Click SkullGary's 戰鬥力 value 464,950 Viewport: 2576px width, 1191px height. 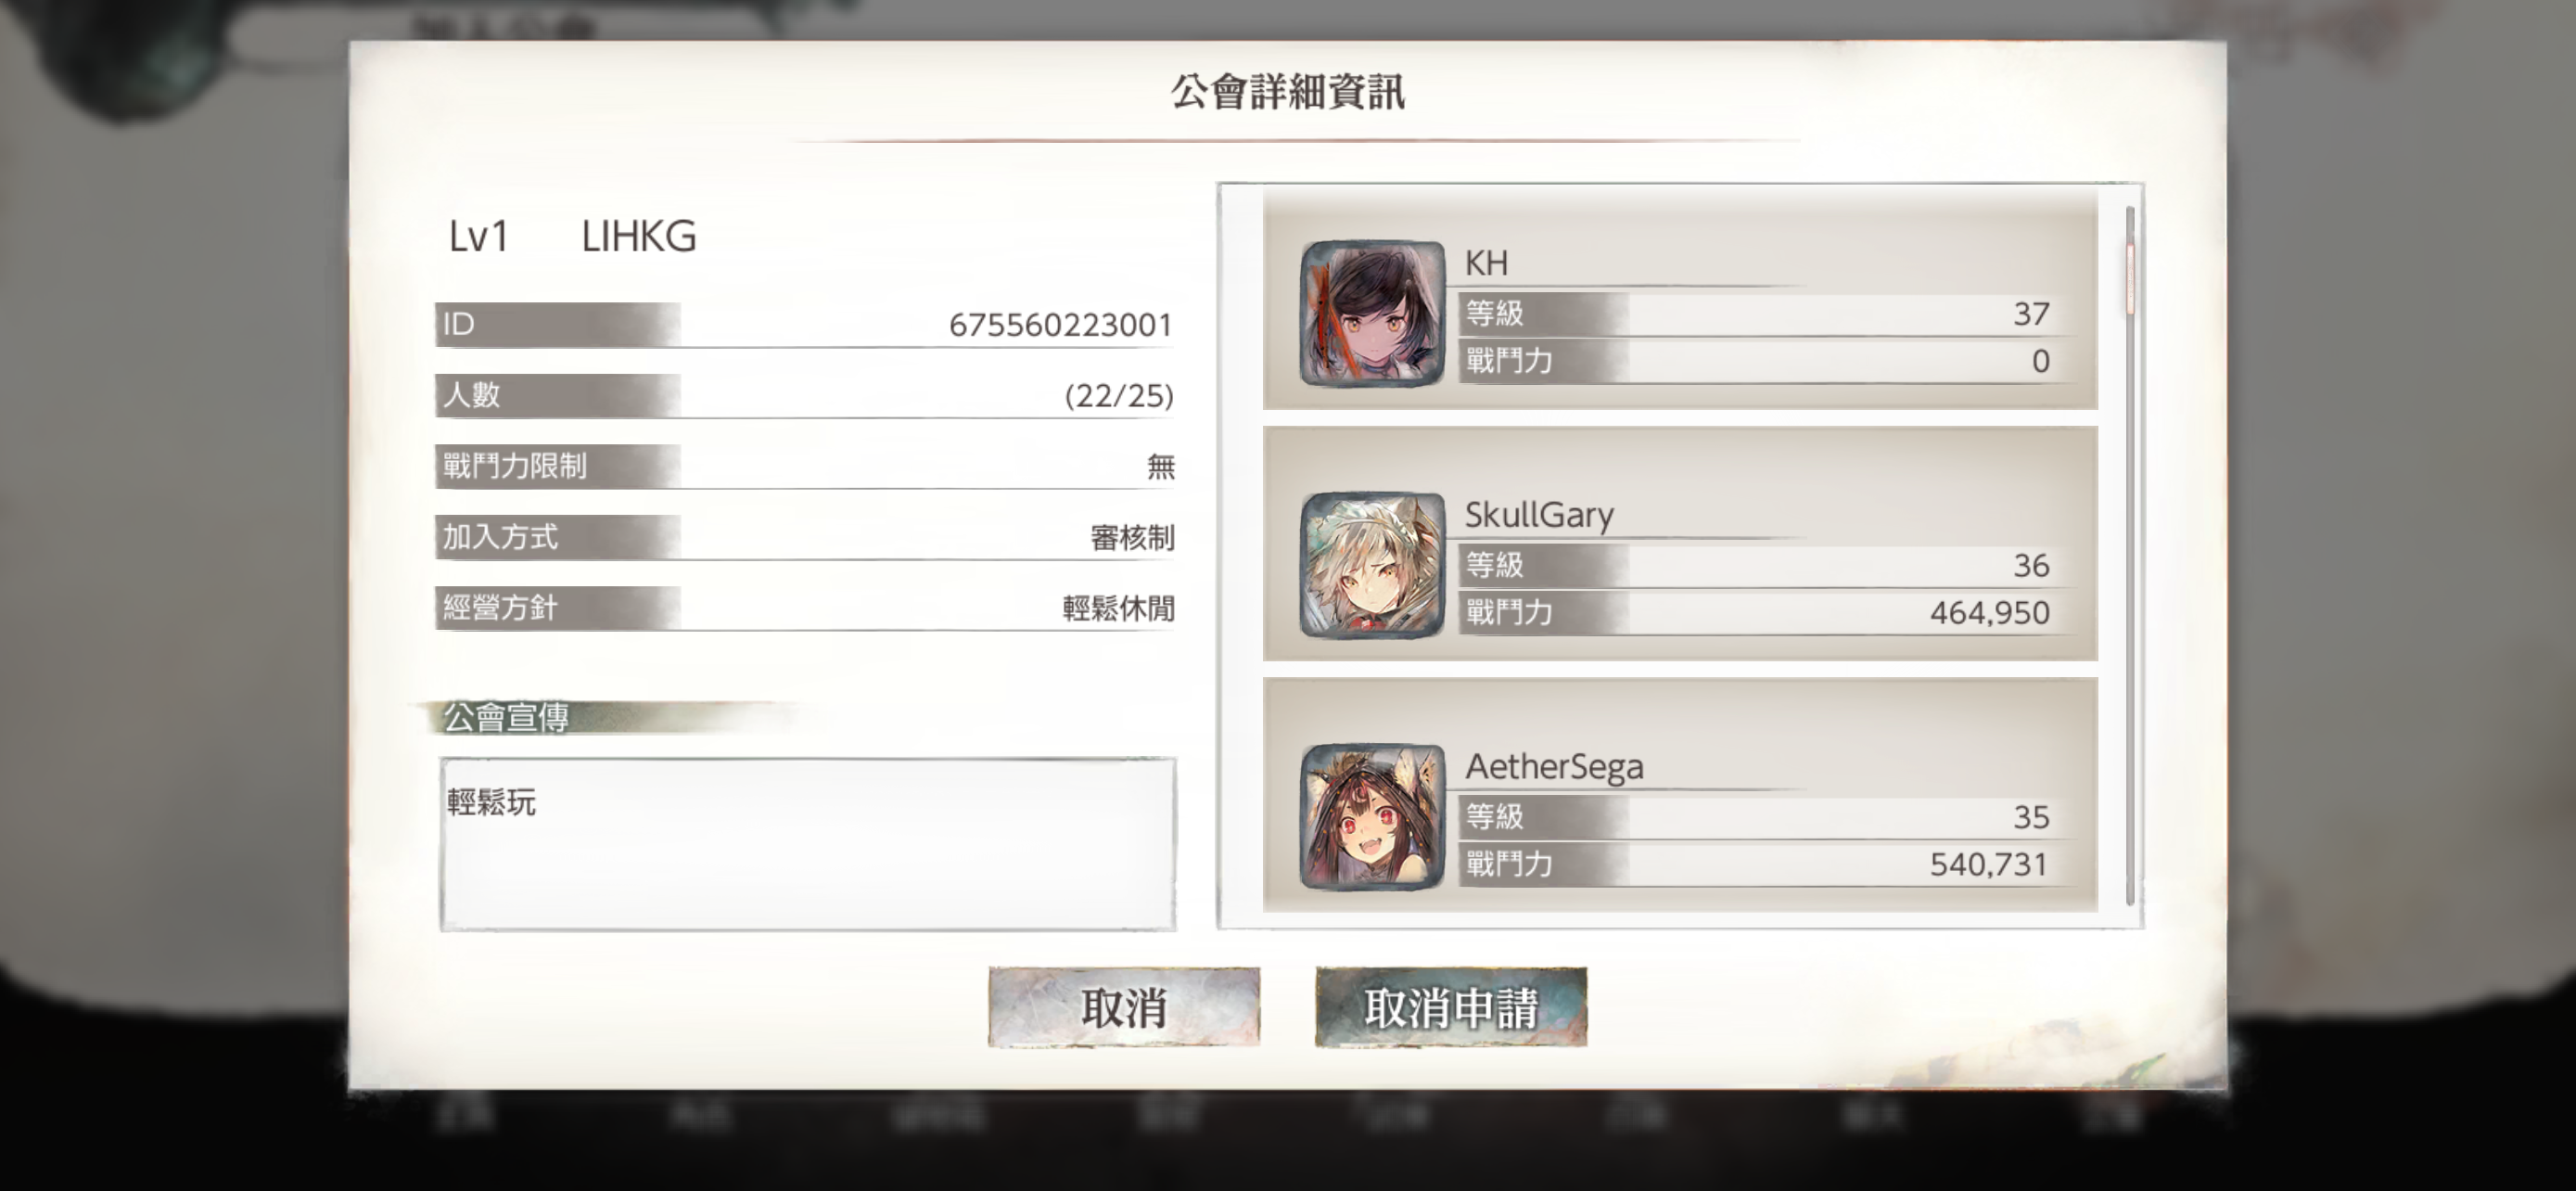coord(1990,612)
